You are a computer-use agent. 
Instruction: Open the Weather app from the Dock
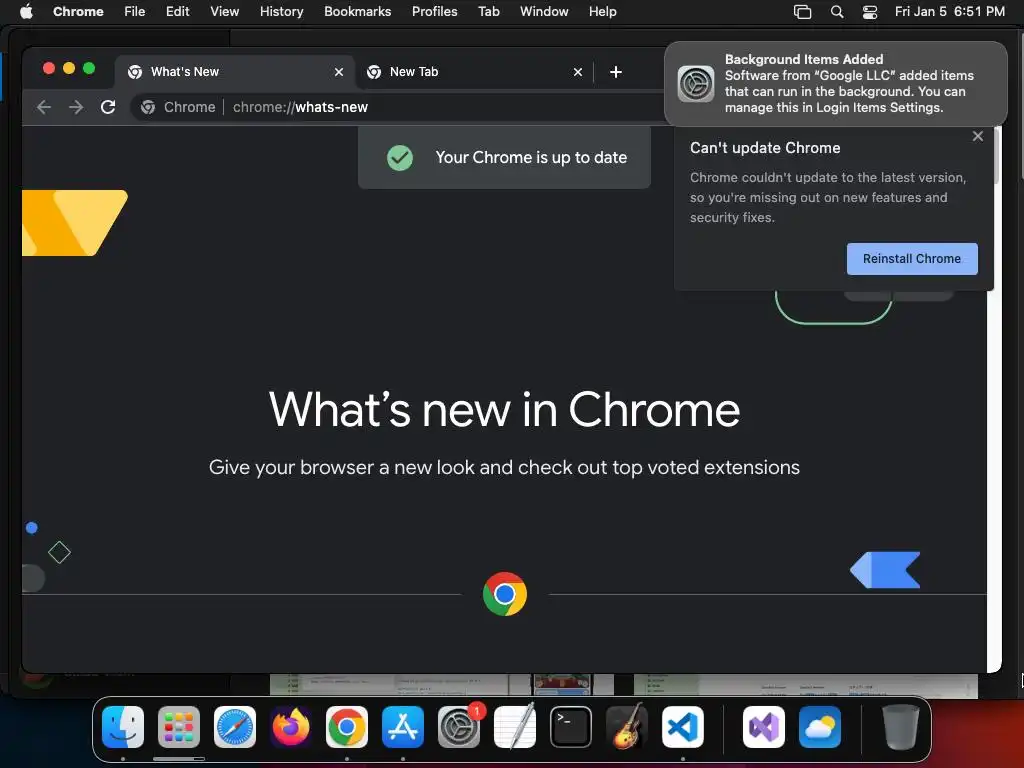tap(820, 727)
